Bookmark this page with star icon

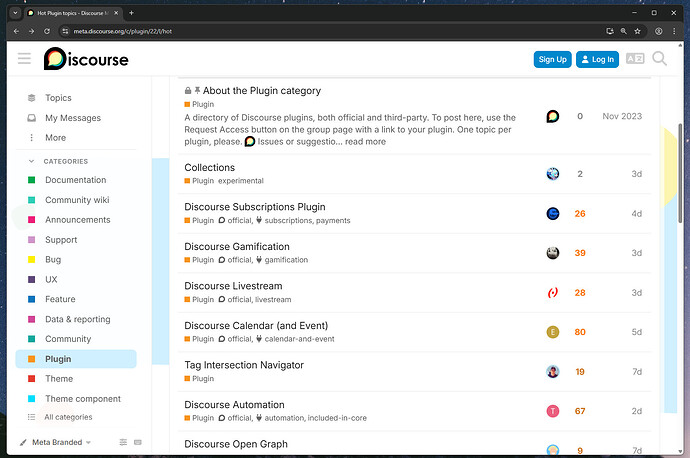point(637,31)
